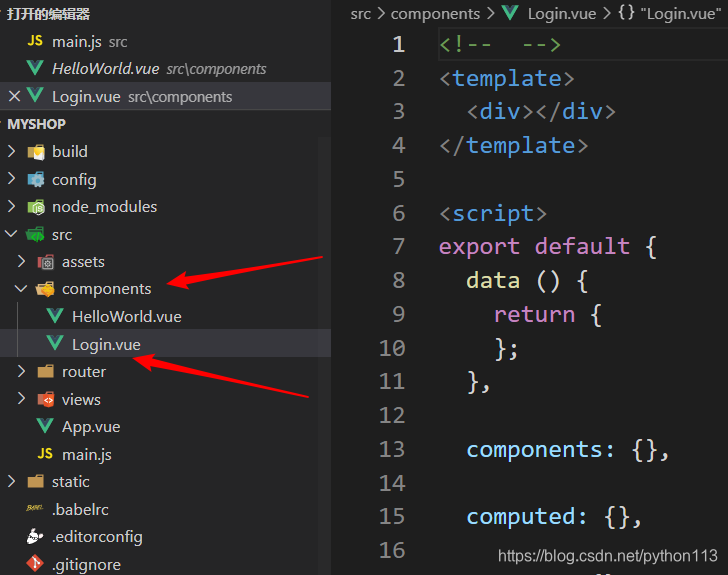Click the Vue icon beside HelloWorld.vue in tree
728x575 pixels.
point(55,316)
